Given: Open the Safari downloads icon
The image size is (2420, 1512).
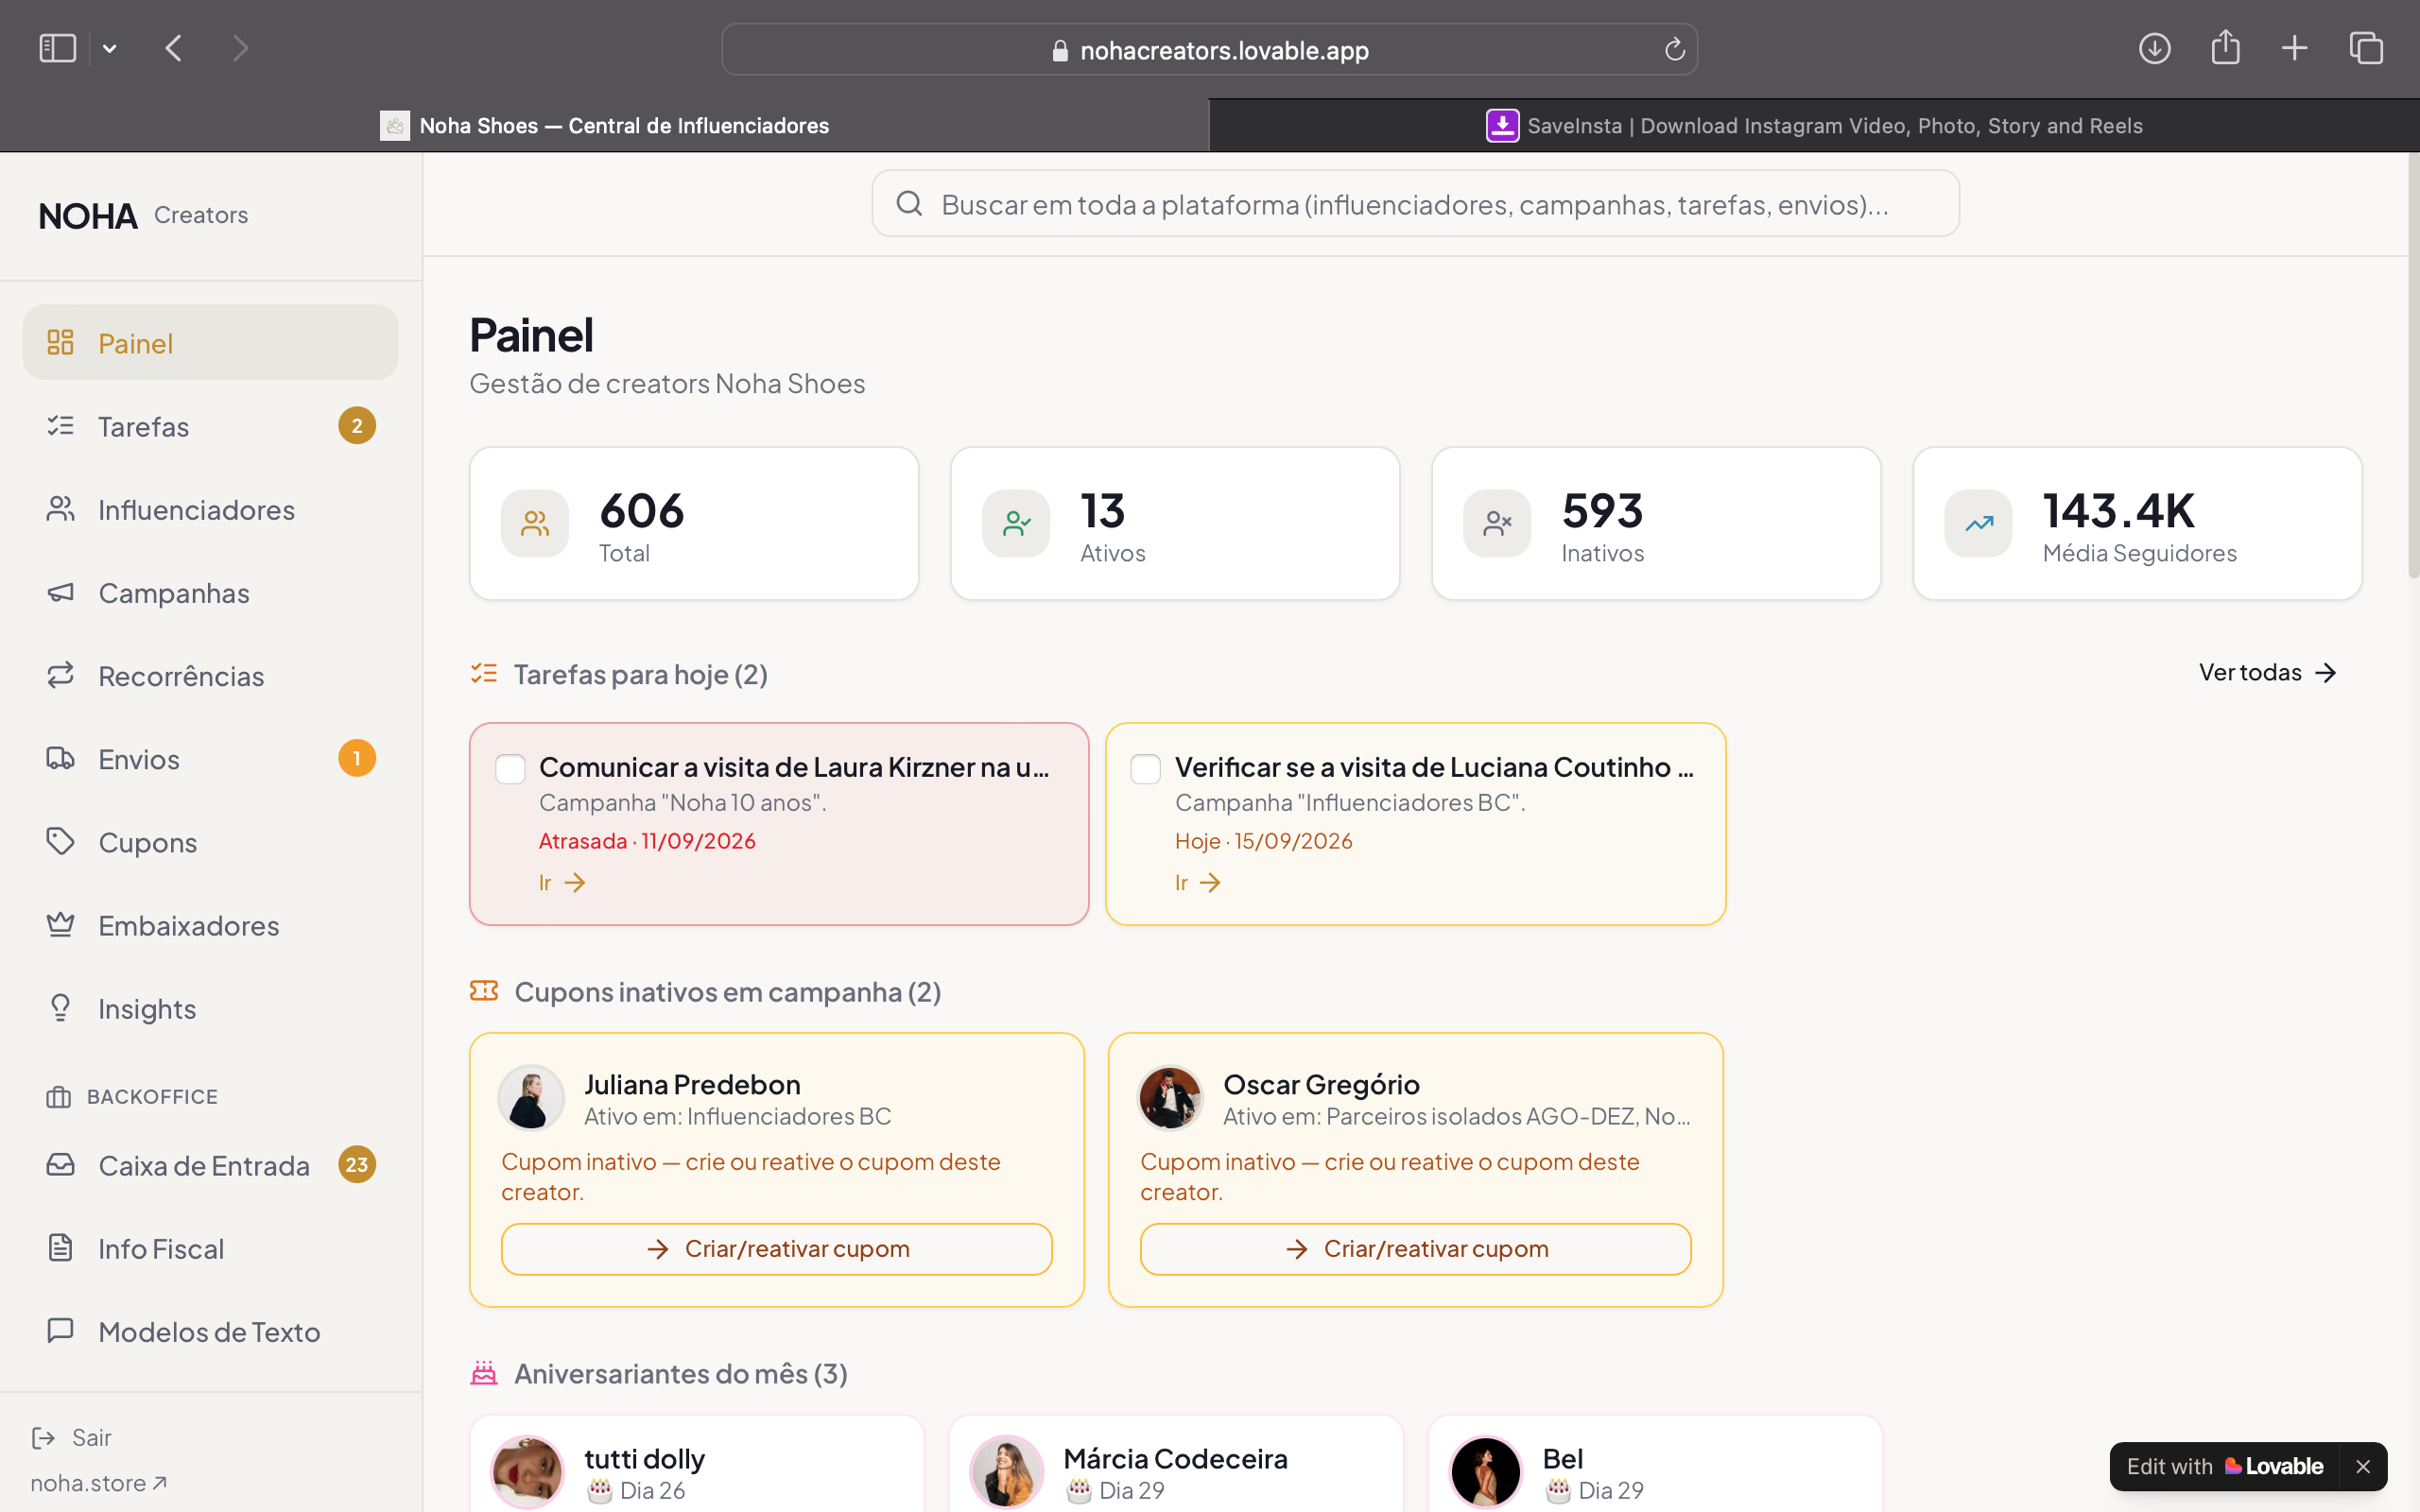Looking at the screenshot, I should (x=2154, y=48).
